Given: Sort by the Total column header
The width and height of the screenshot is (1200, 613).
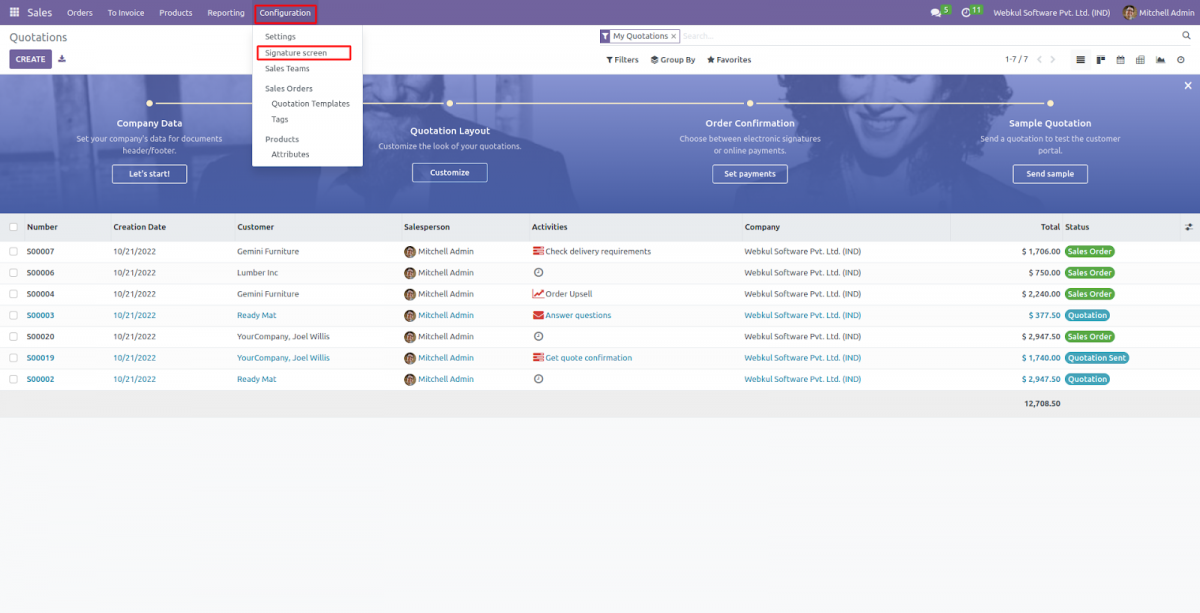Looking at the screenshot, I should 1050,227.
